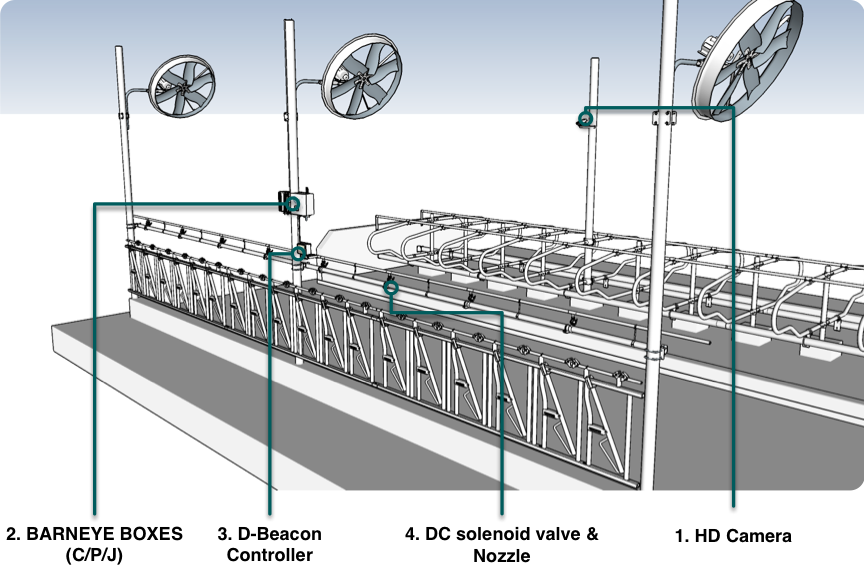Image resolution: width=864 pixels, height=587 pixels.
Task: Select the circle marker below the control box
Action: click(x=298, y=254)
